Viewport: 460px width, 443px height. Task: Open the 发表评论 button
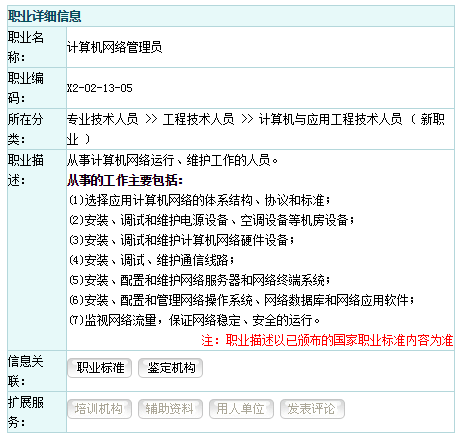312,409
